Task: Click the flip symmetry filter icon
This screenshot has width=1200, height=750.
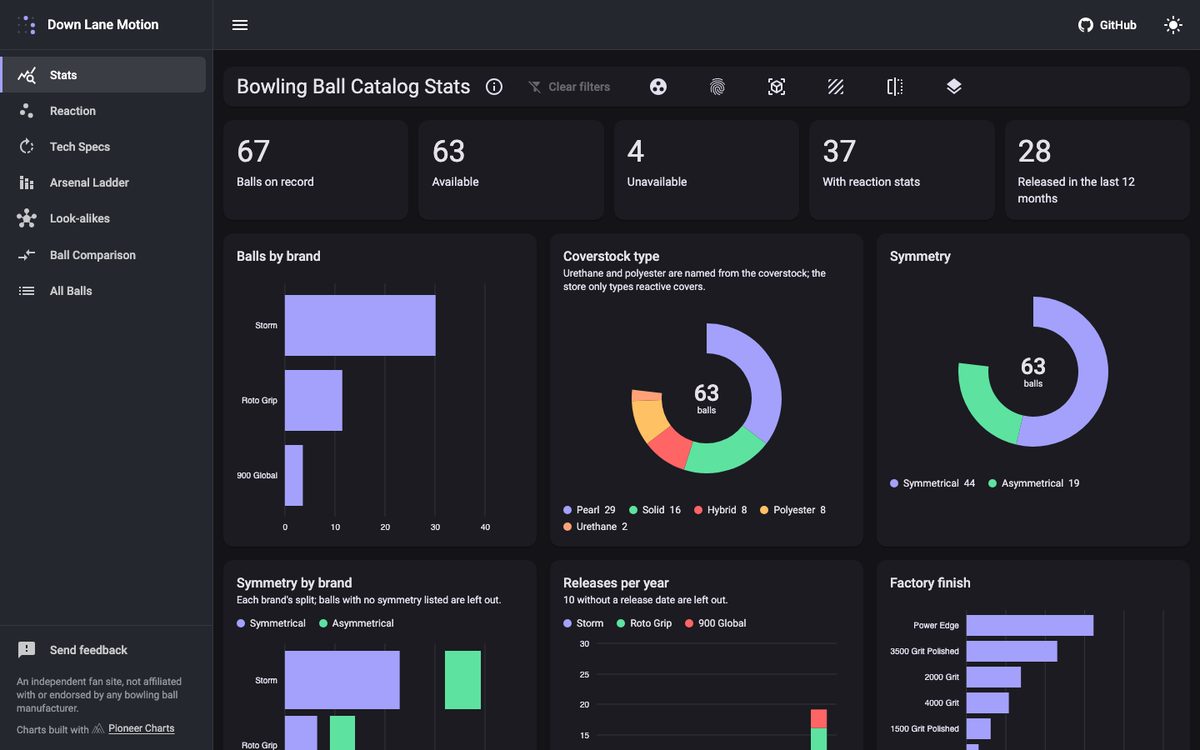Action: pyautogui.click(x=895, y=87)
